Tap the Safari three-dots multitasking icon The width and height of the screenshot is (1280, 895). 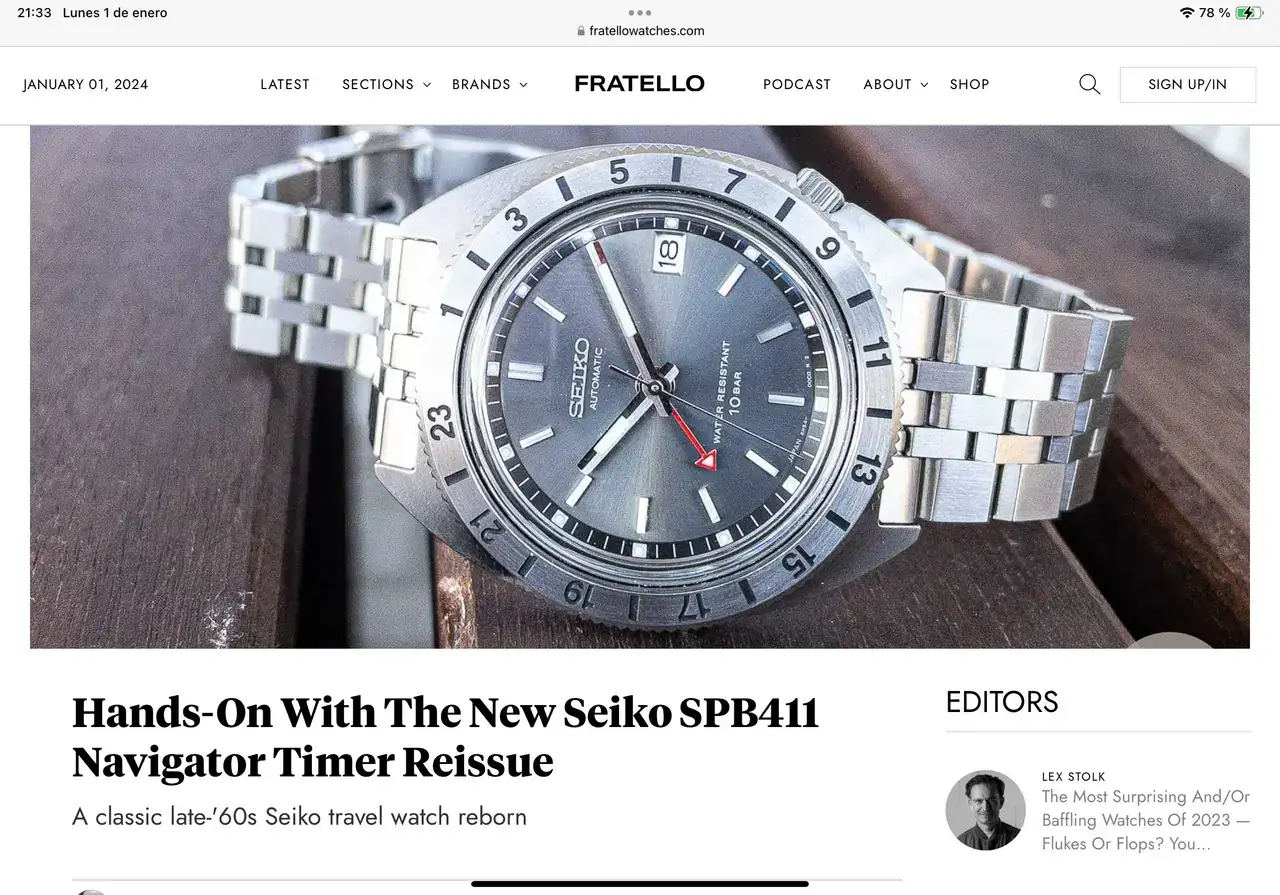click(640, 13)
